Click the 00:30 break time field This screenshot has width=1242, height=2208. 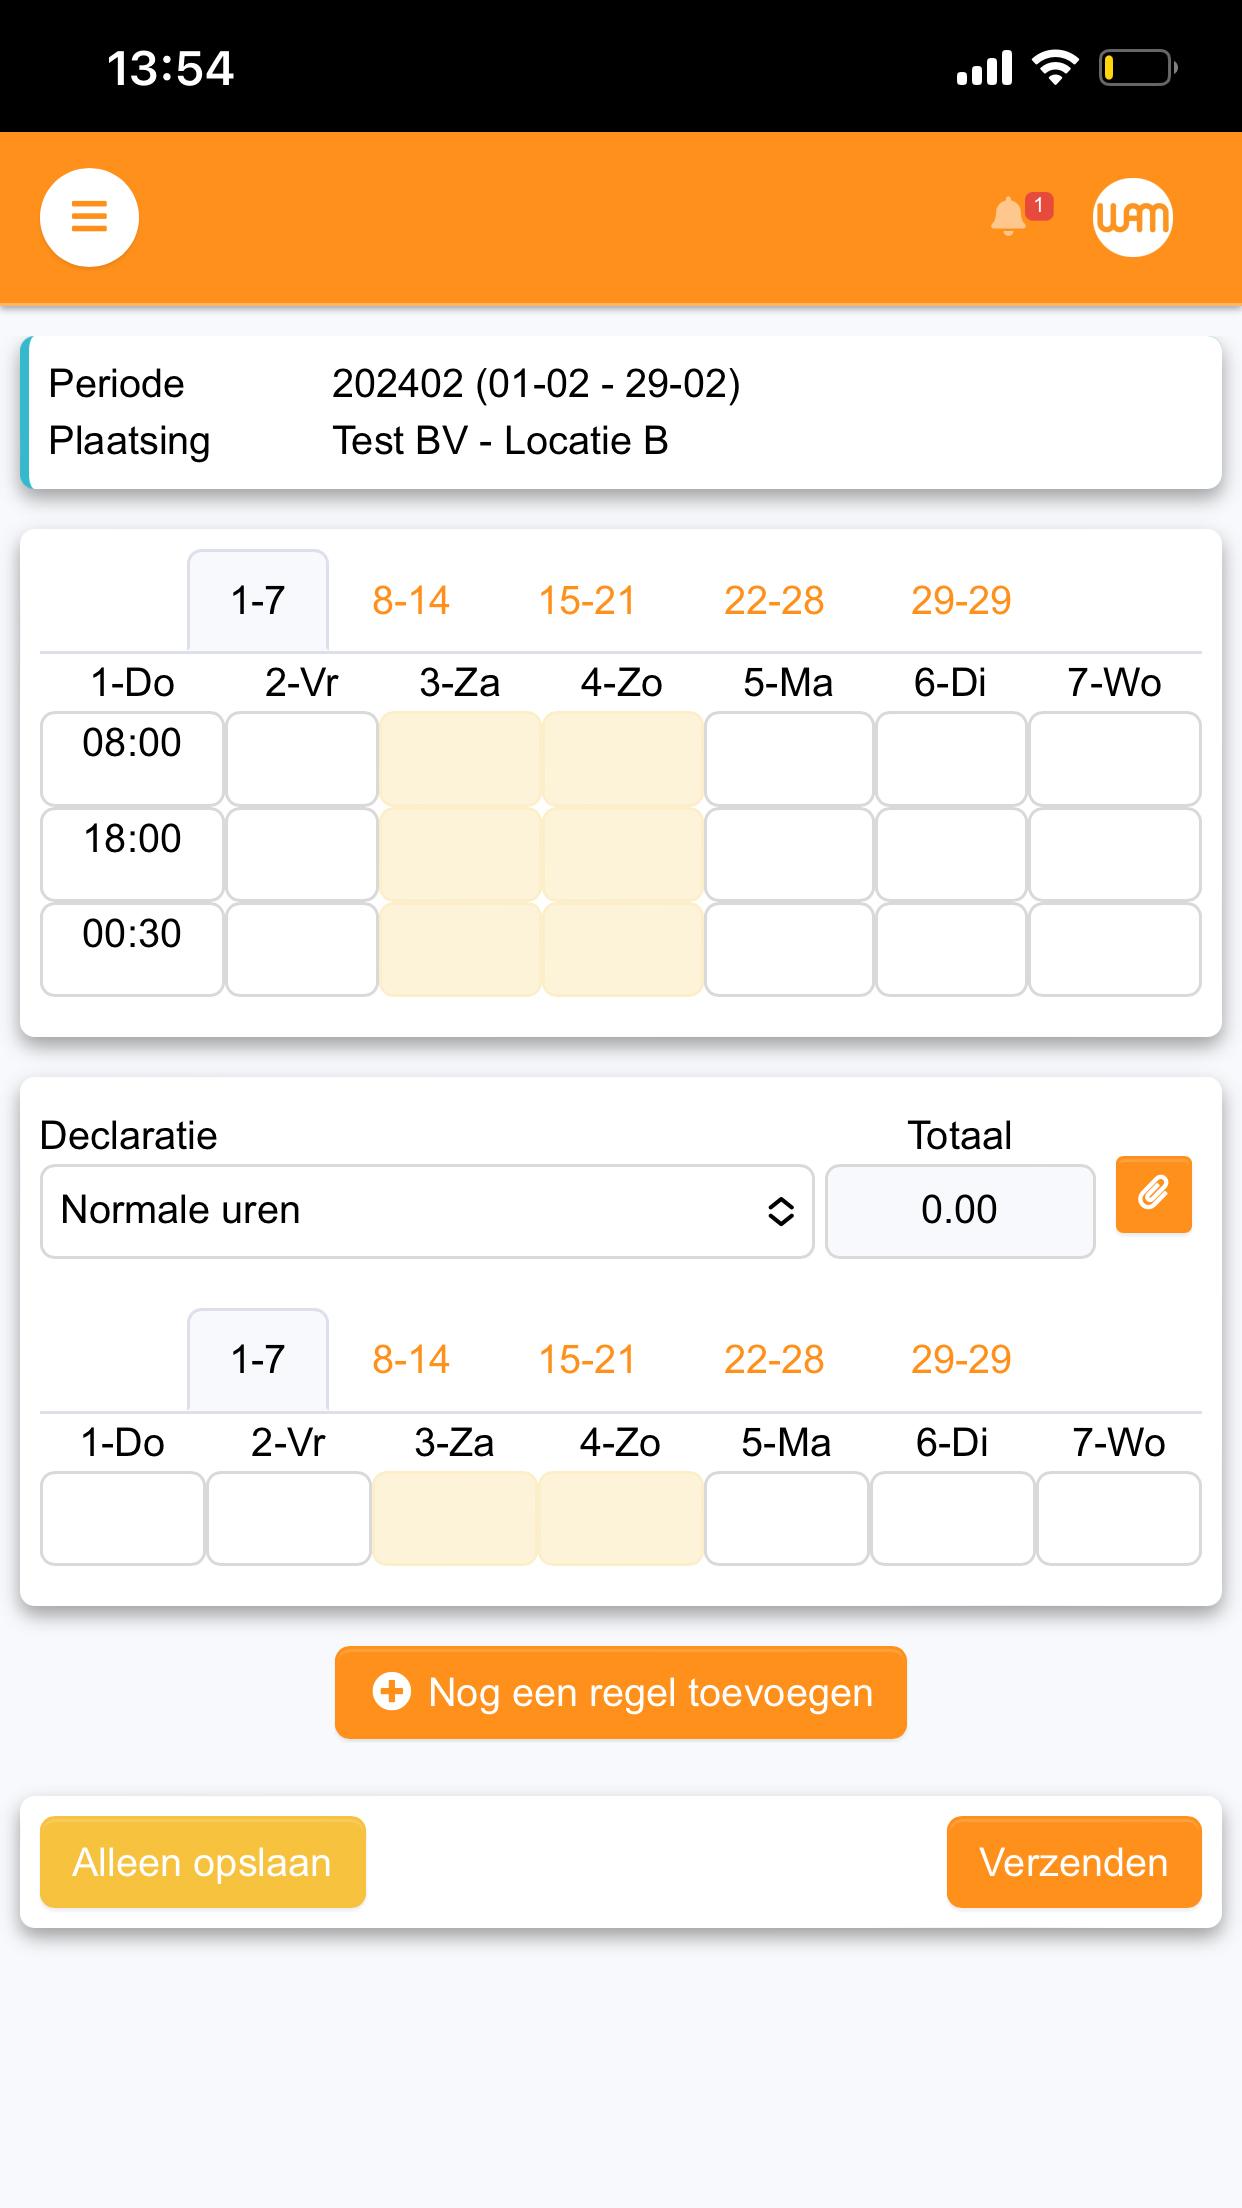(132, 949)
